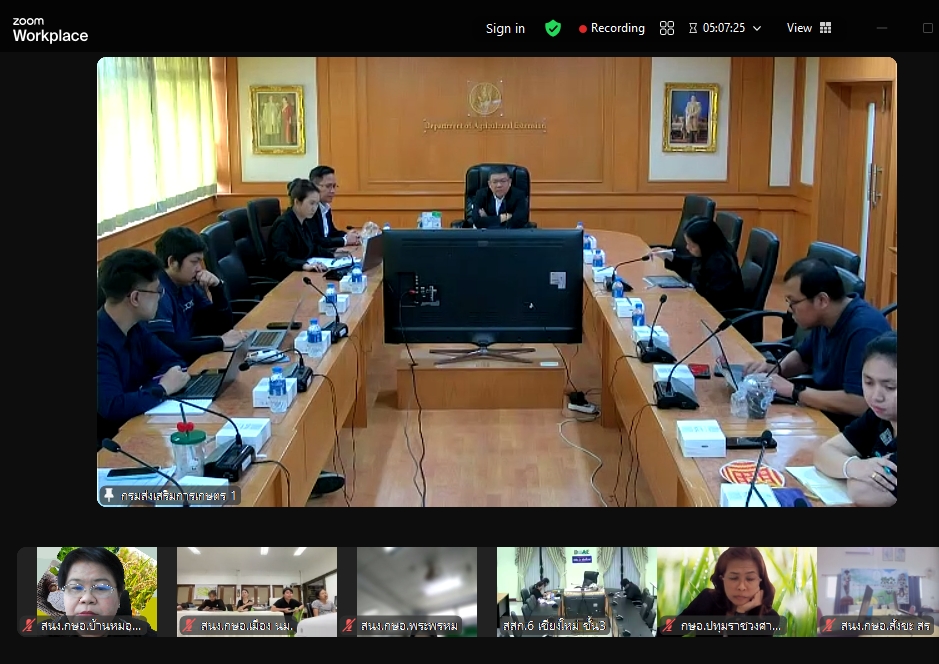This screenshot has height=664, width=939.
Task: Click the green encryption shield icon
Action: point(553,28)
